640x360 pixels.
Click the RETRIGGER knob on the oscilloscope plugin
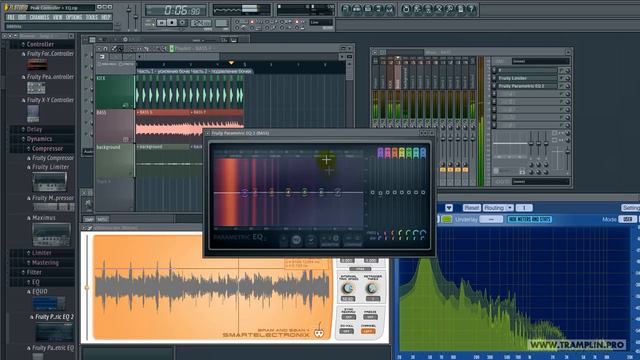coord(371,289)
